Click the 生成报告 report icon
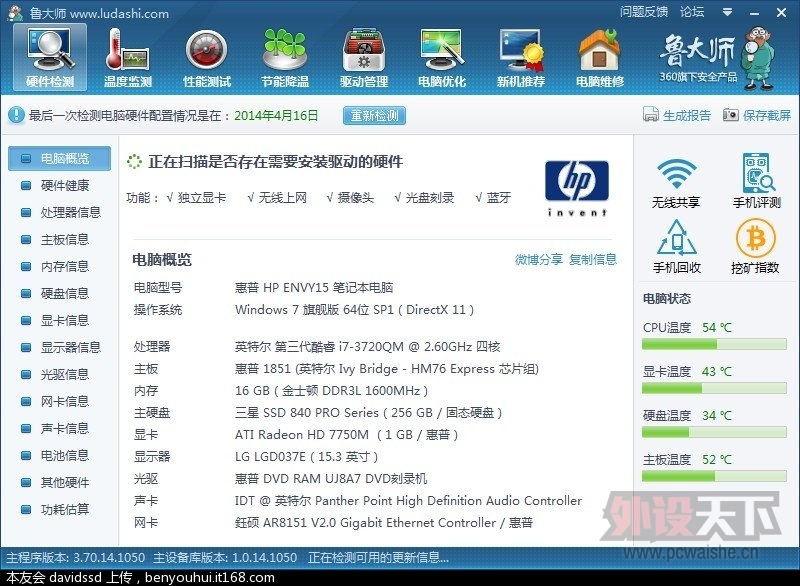 (x=651, y=115)
